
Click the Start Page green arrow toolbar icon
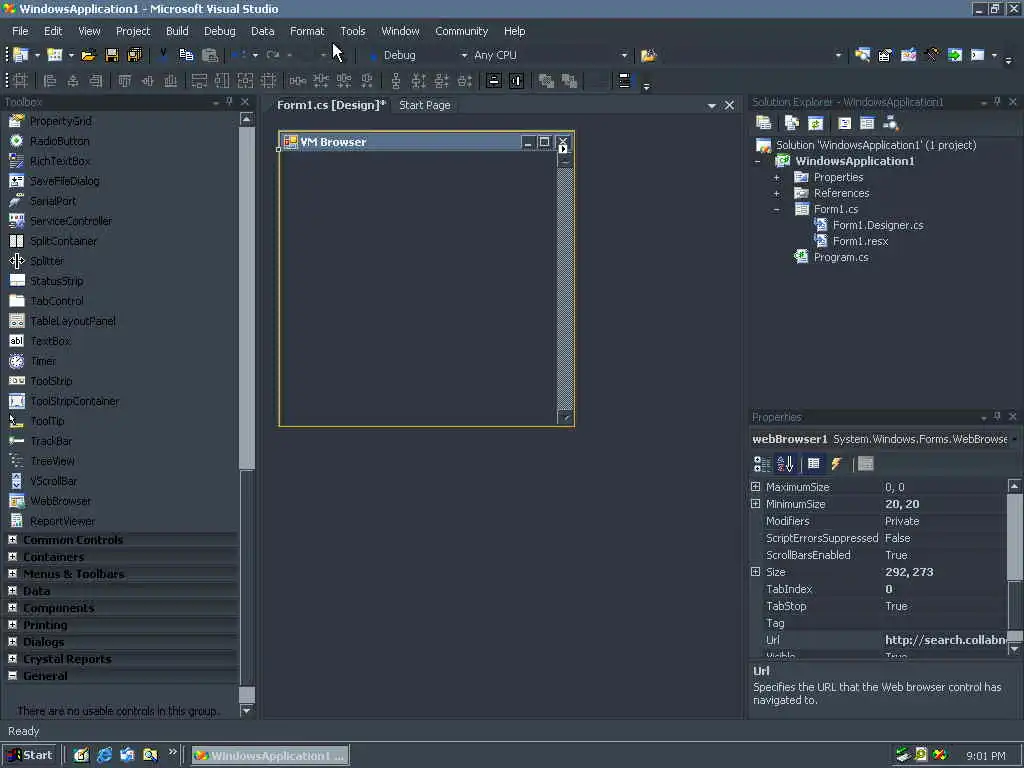(955, 56)
